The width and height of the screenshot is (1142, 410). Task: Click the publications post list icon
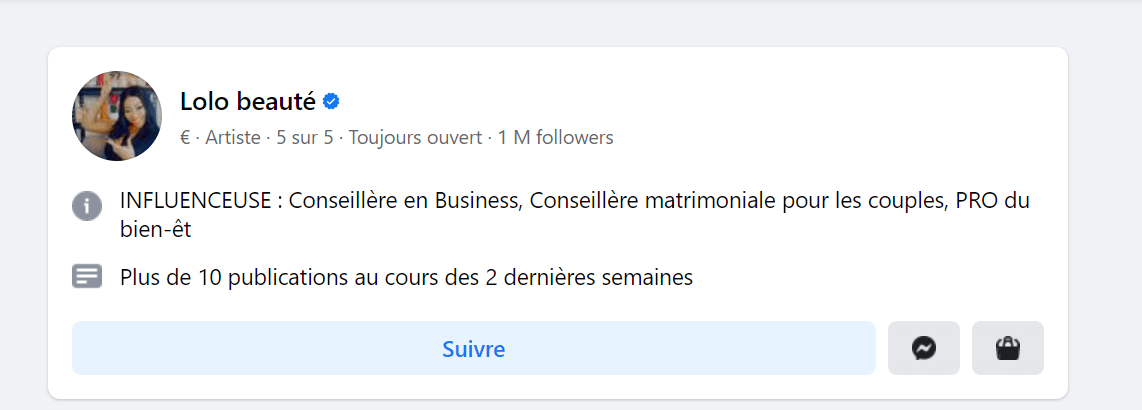click(x=88, y=277)
